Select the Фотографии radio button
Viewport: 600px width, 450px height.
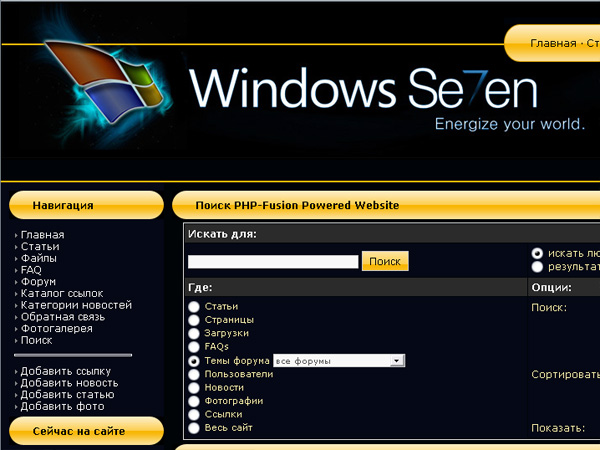point(194,401)
